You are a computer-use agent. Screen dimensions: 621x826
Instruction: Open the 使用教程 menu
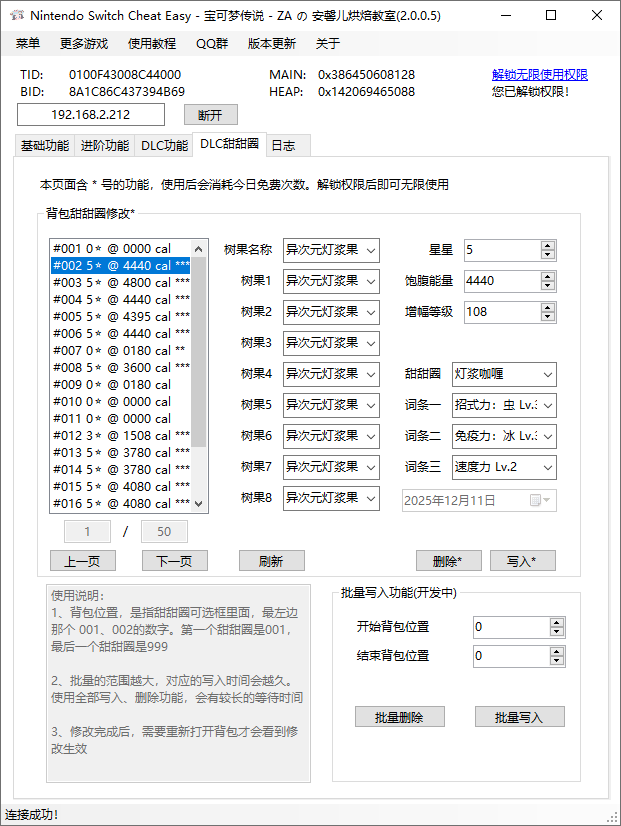tap(152, 43)
